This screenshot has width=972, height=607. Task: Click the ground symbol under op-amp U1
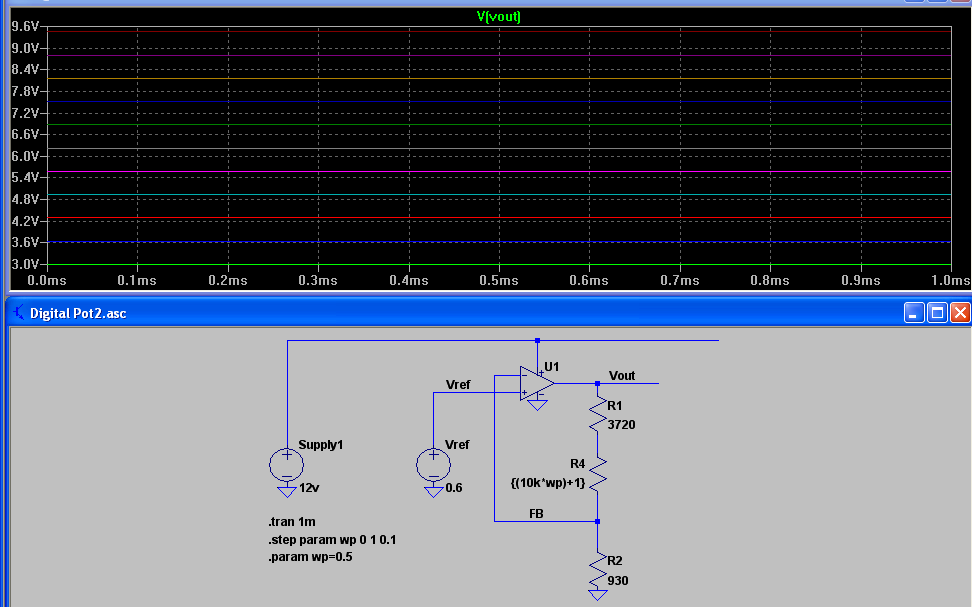coord(537,405)
